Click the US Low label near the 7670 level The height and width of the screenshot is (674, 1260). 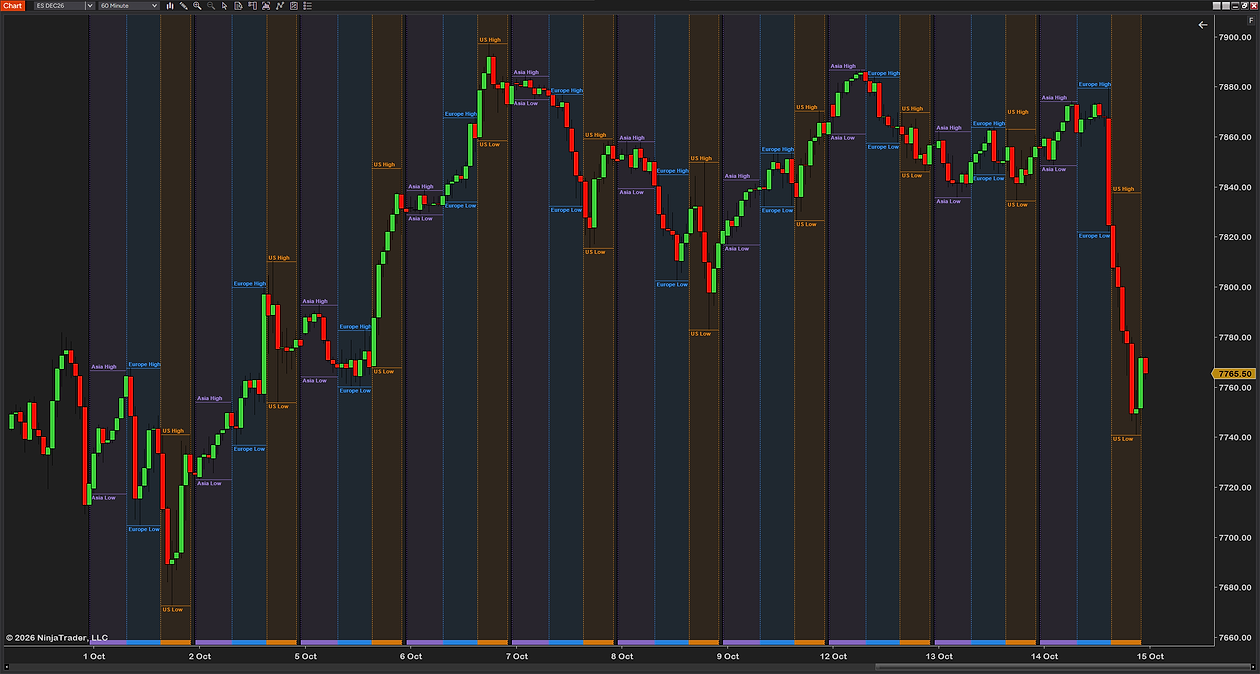172,608
